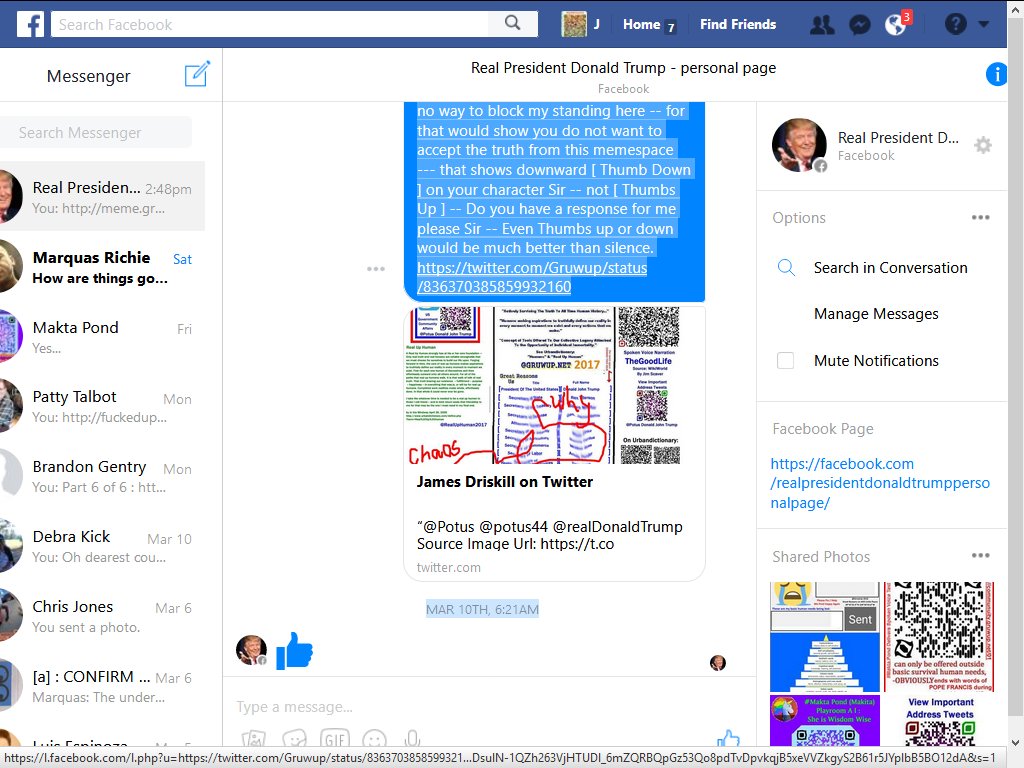Viewport: 1024px width, 768px height.
Task: Open the Help question mark icon
Action: (x=955, y=24)
